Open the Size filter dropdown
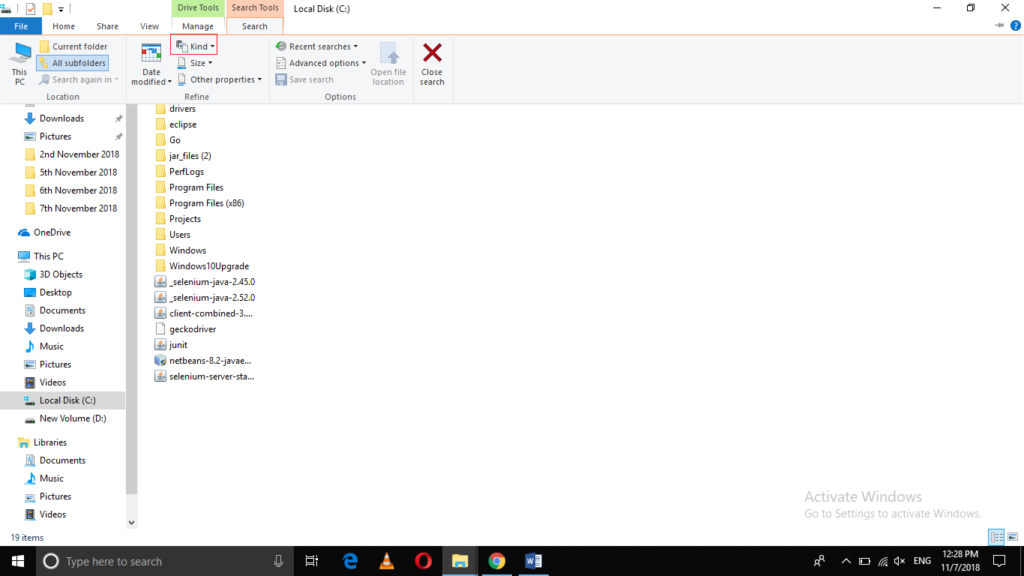The image size is (1024, 576). click(x=194, y=63)
